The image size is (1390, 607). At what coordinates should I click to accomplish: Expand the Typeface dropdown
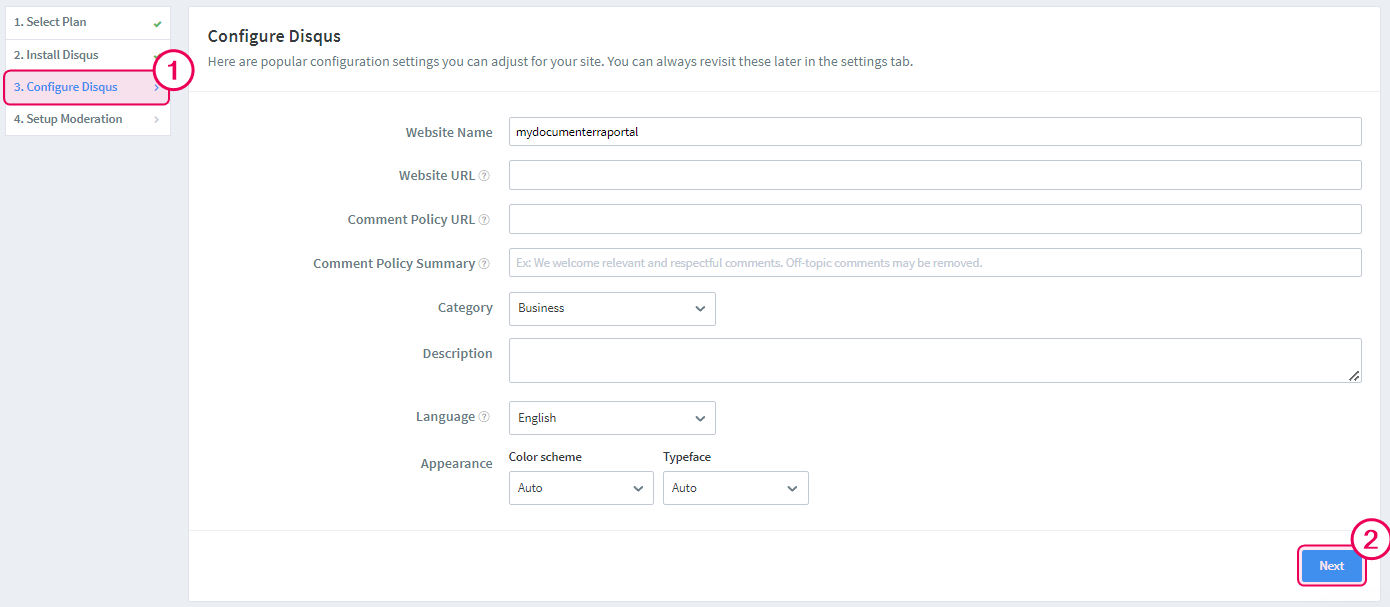[735, 488]
